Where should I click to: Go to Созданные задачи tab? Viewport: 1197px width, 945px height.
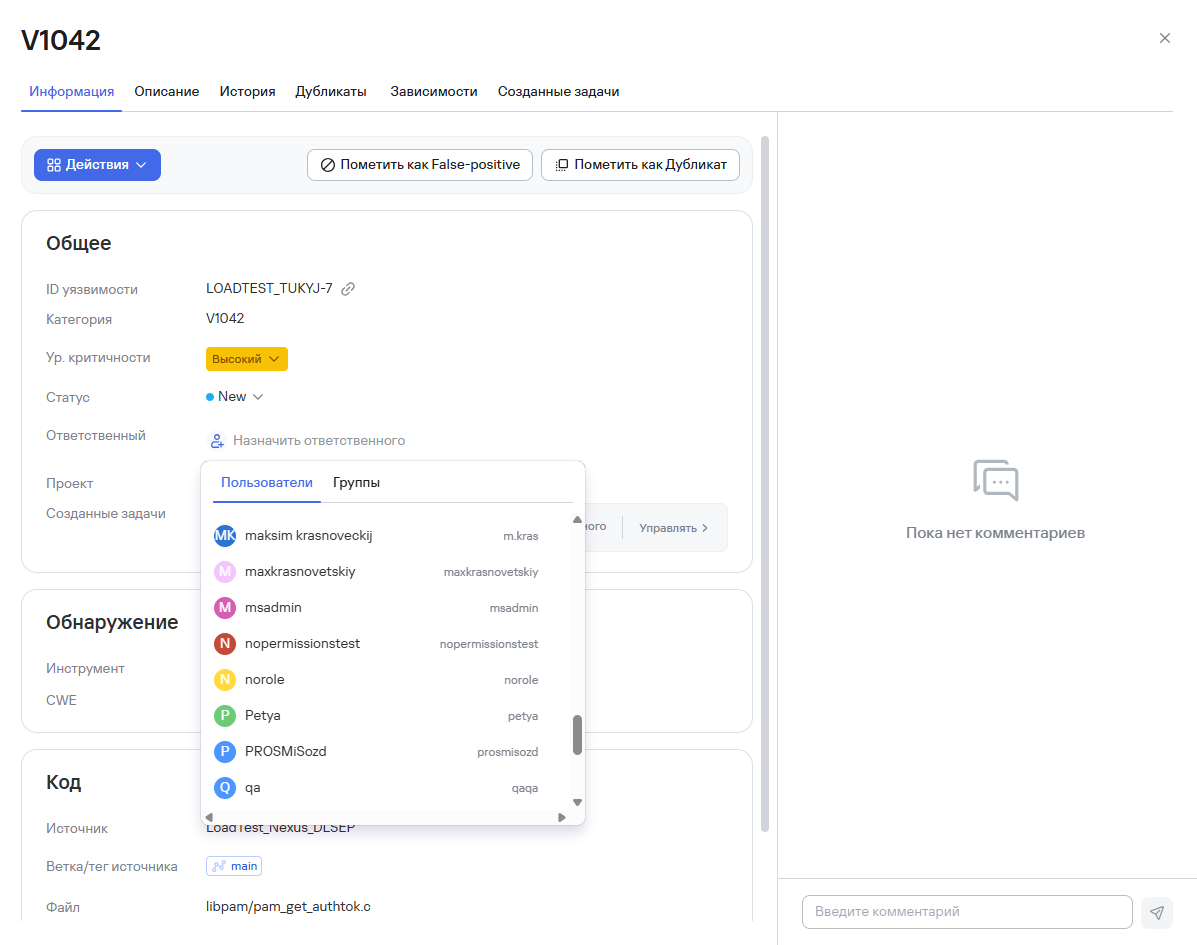[x=558, y=92]
